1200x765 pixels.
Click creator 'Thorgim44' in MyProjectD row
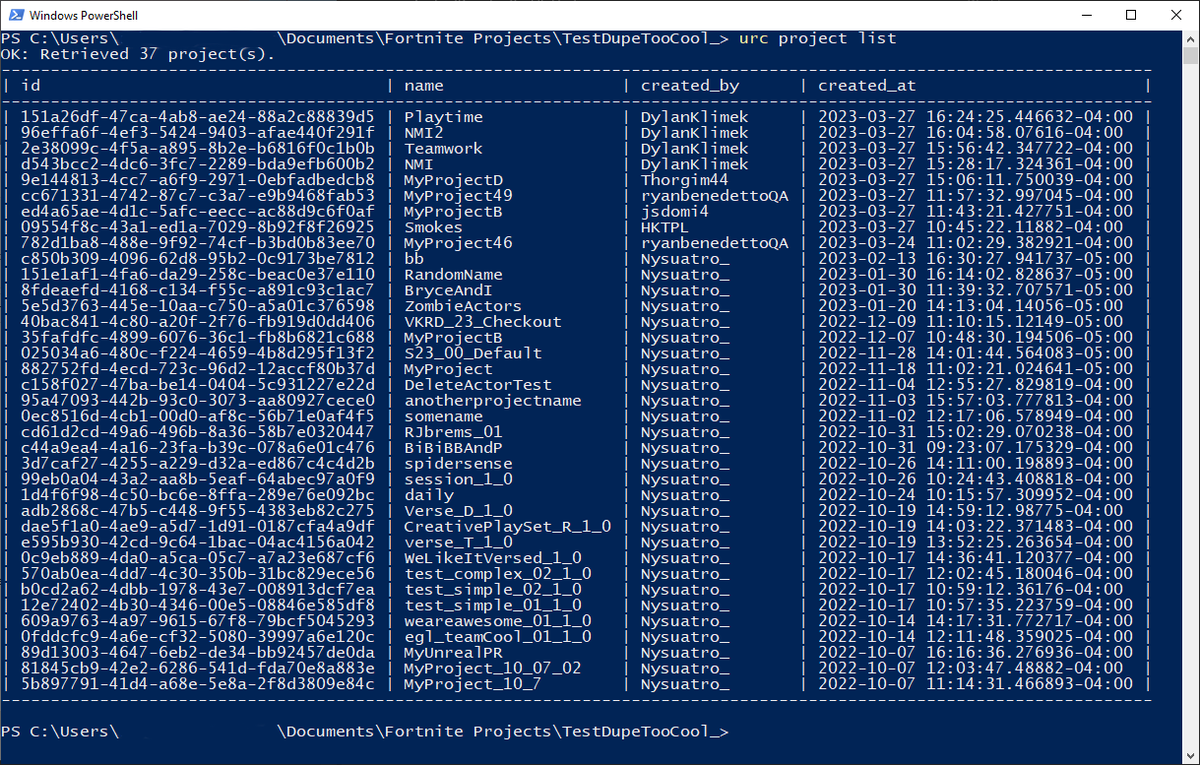coord(685,180)
